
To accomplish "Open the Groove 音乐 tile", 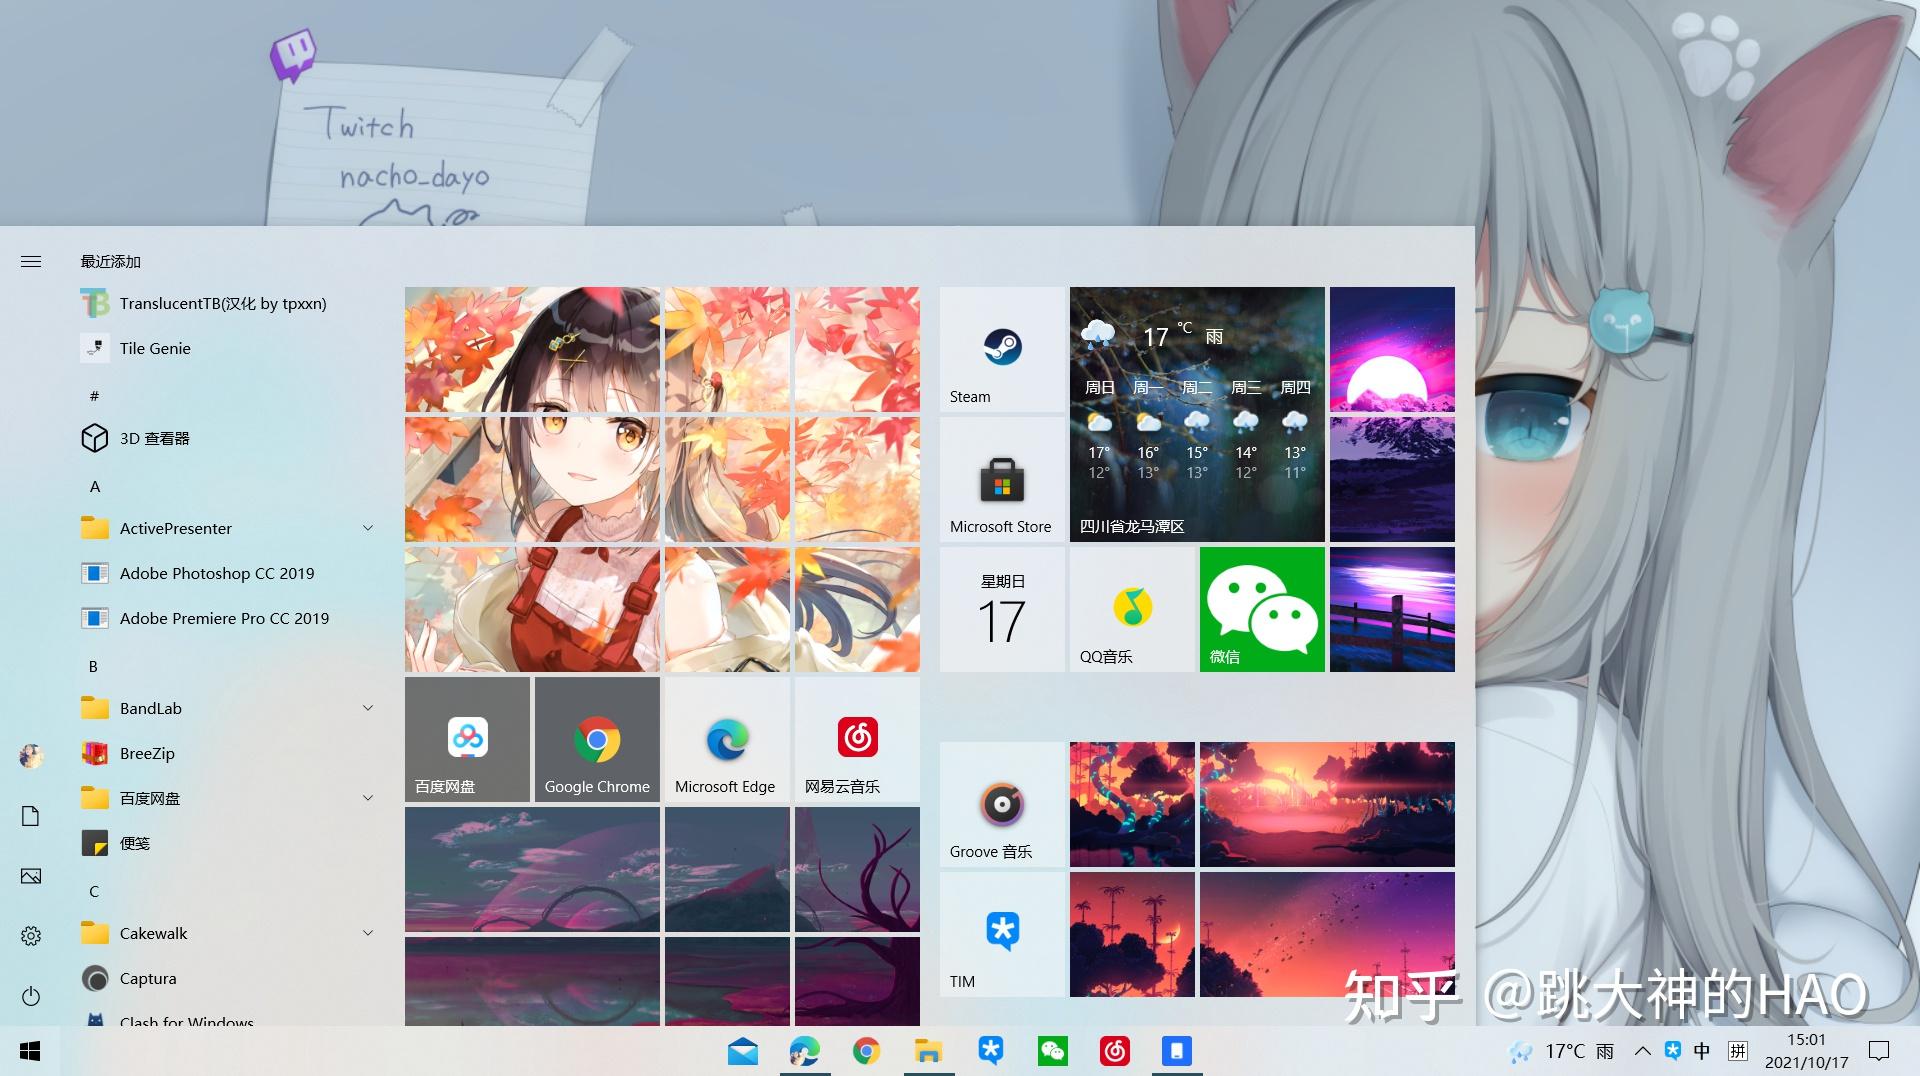I will (1001, 805).
